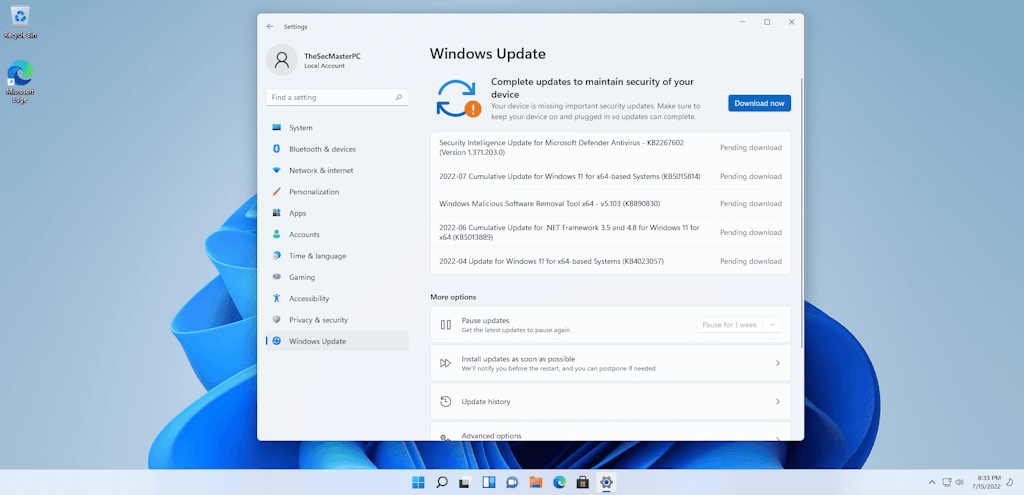Click the pause icon beside Pause updates

(x=446, y=325)
